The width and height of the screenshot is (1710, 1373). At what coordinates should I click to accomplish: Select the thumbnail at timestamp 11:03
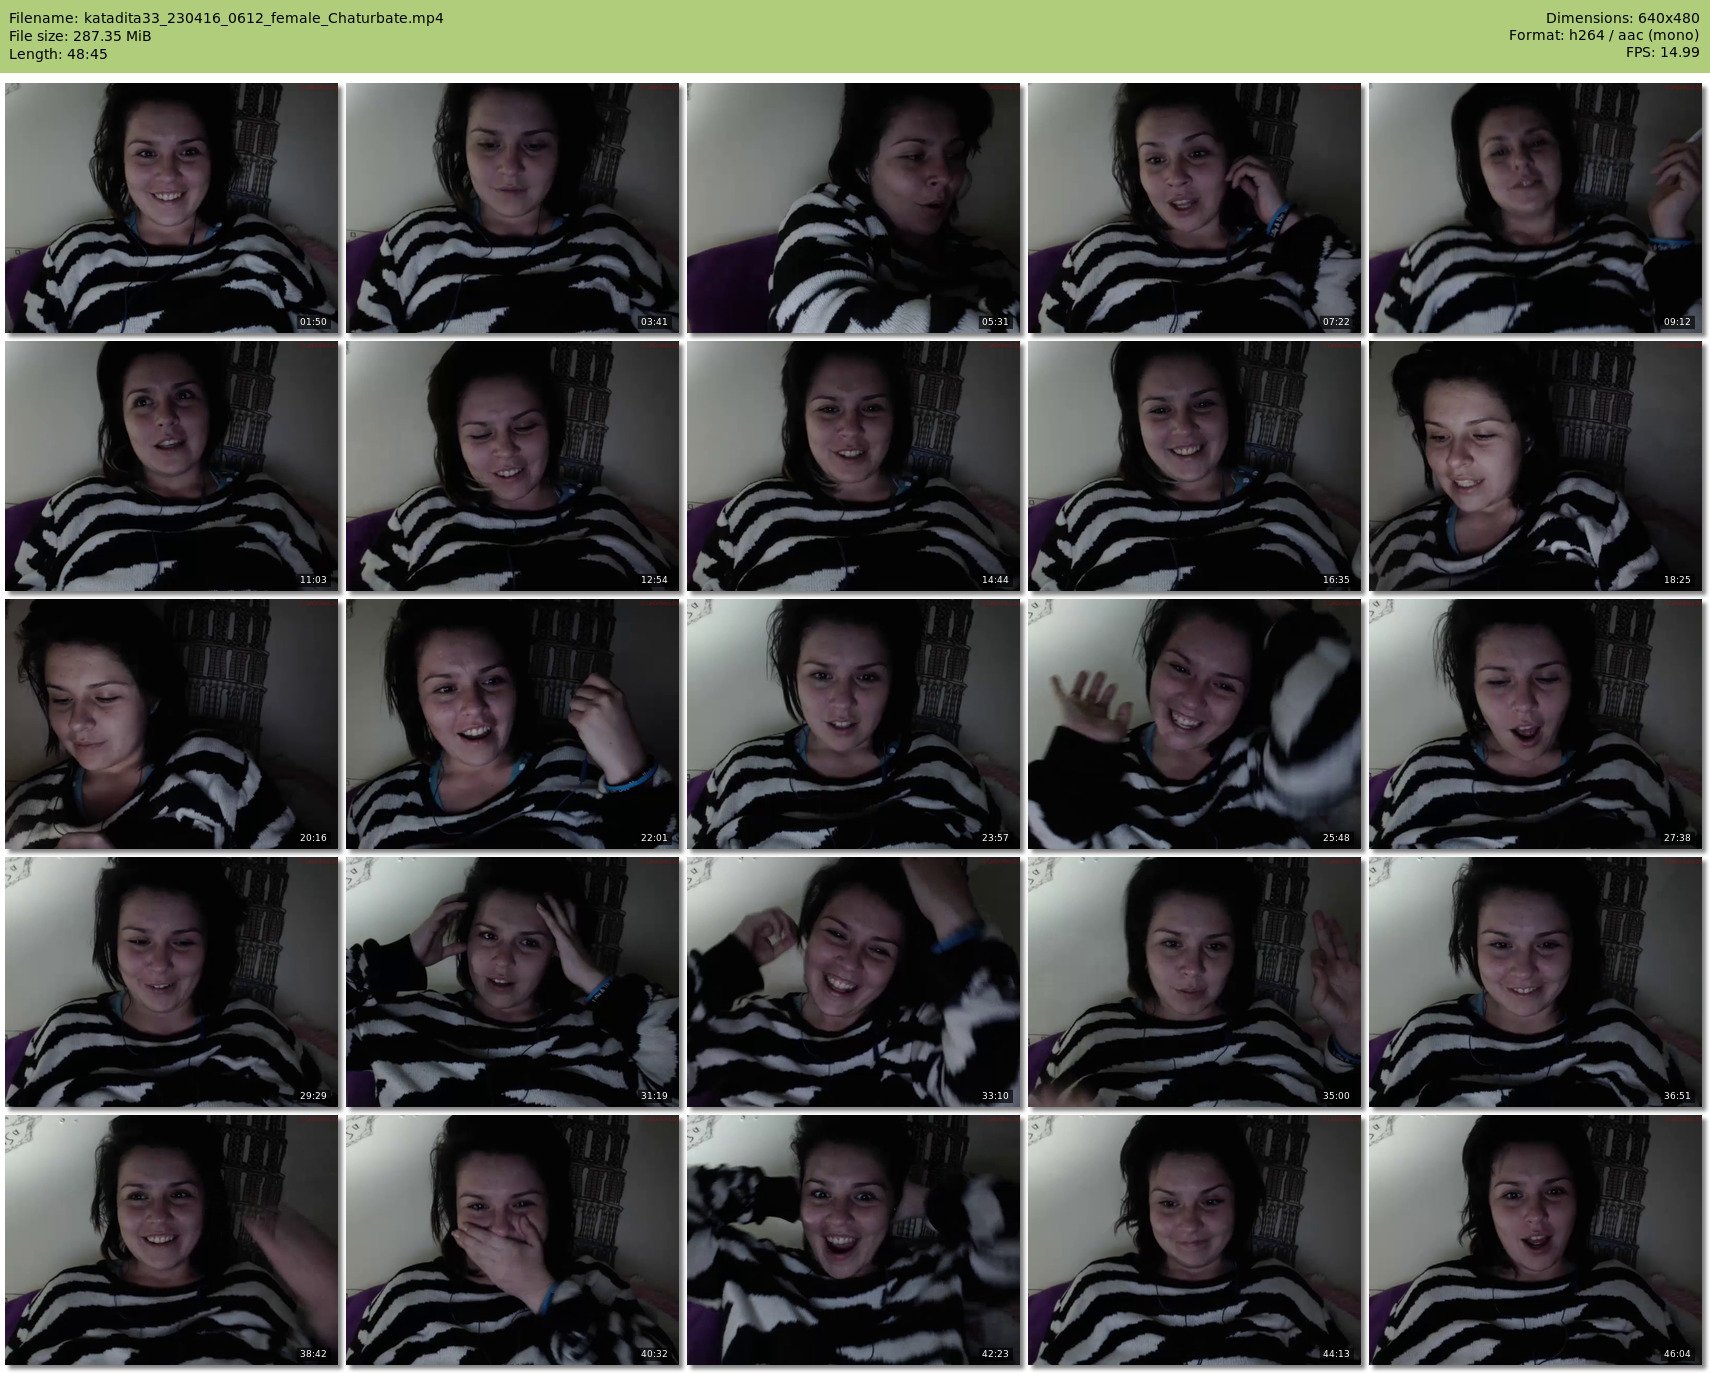click(171, 466)
